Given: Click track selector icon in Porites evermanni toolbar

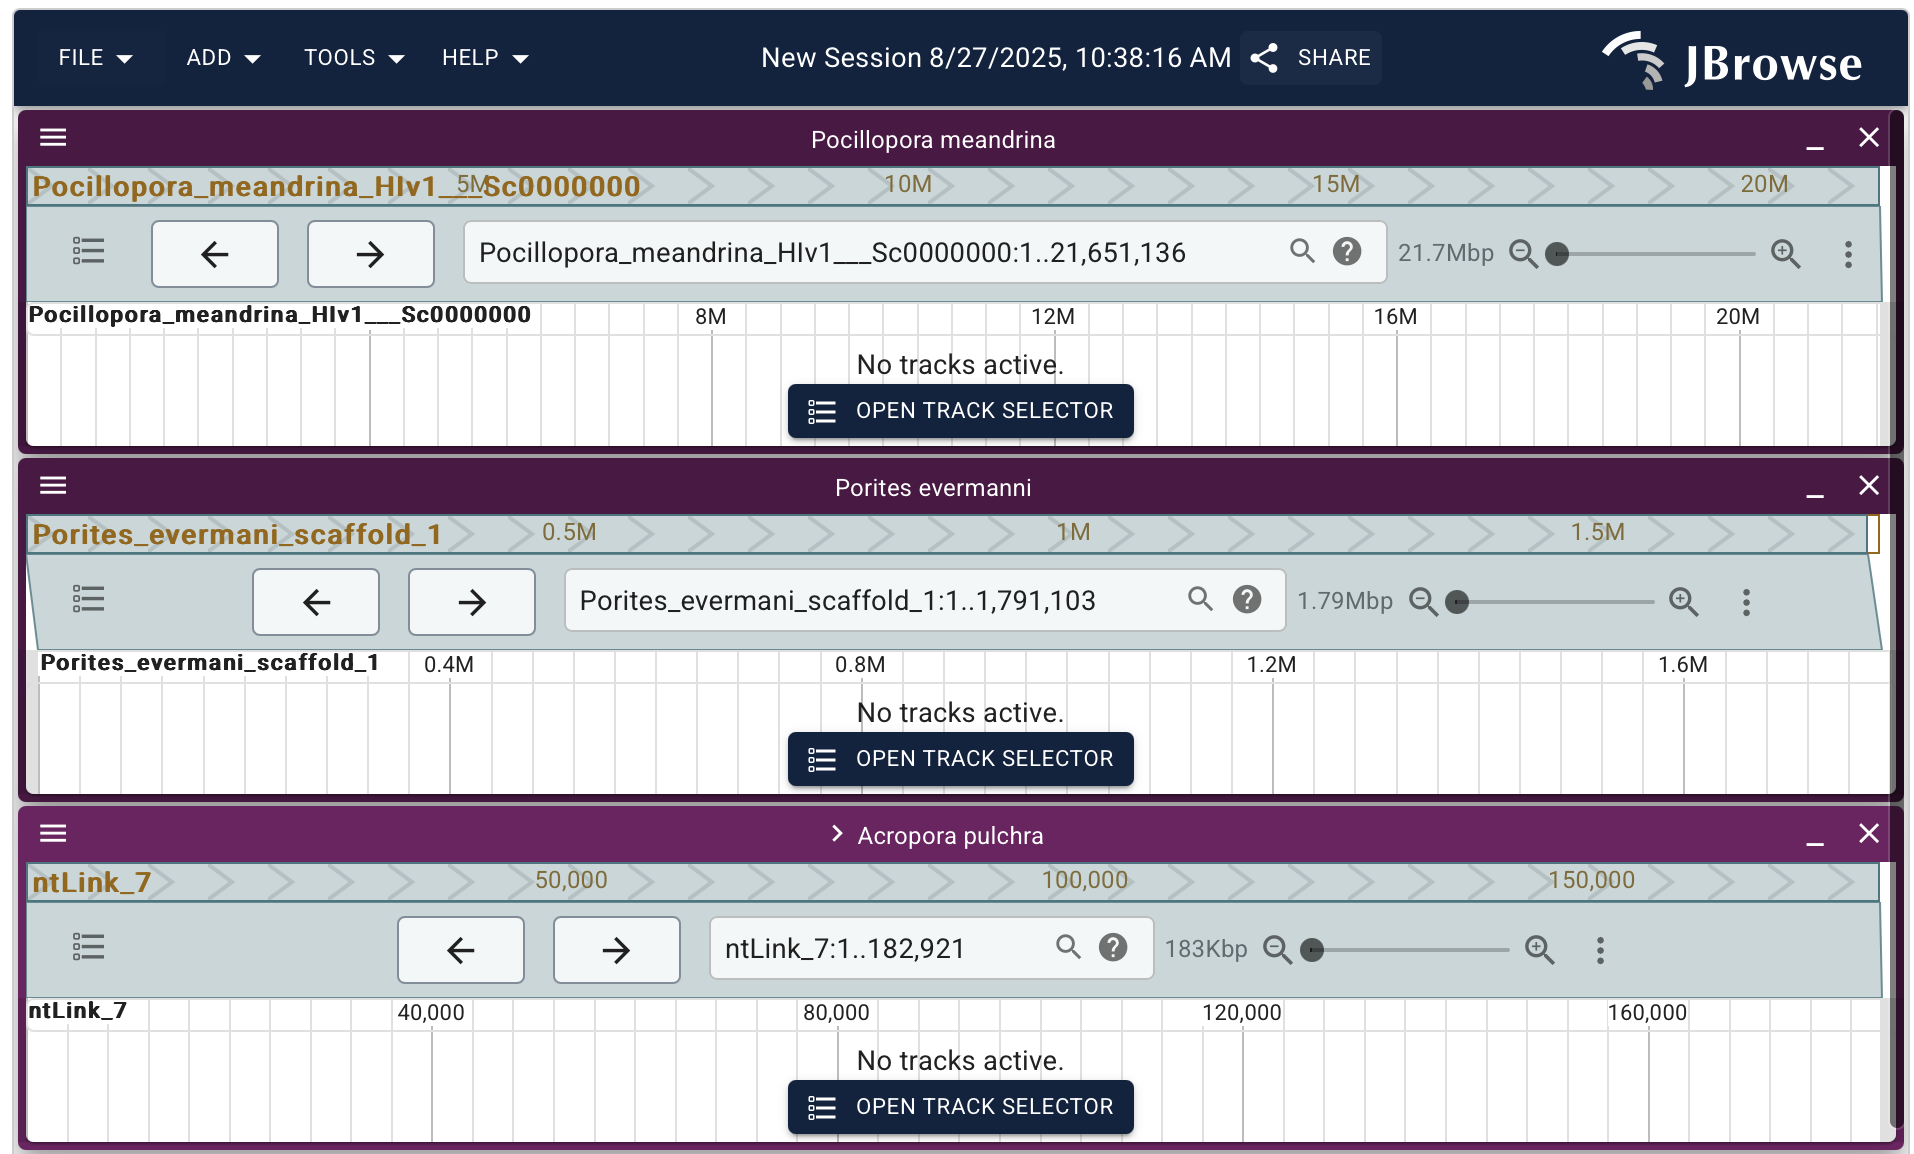Looking at the screenshot, I should (88, 600).
